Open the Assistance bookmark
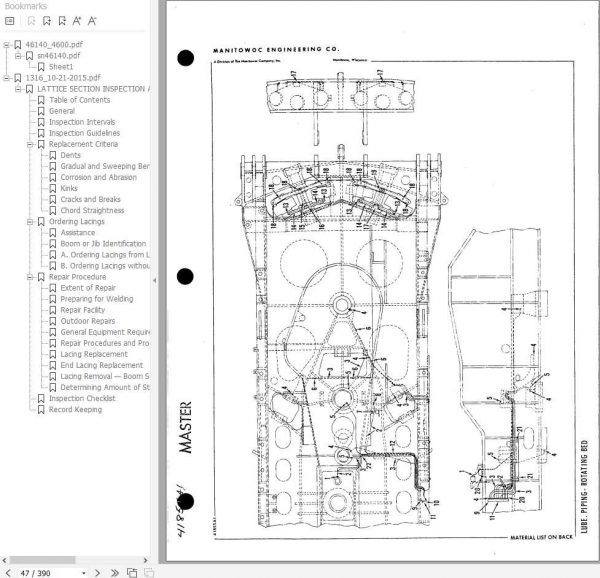Viewport: 600px width, 578px height. tap(78, 233)
